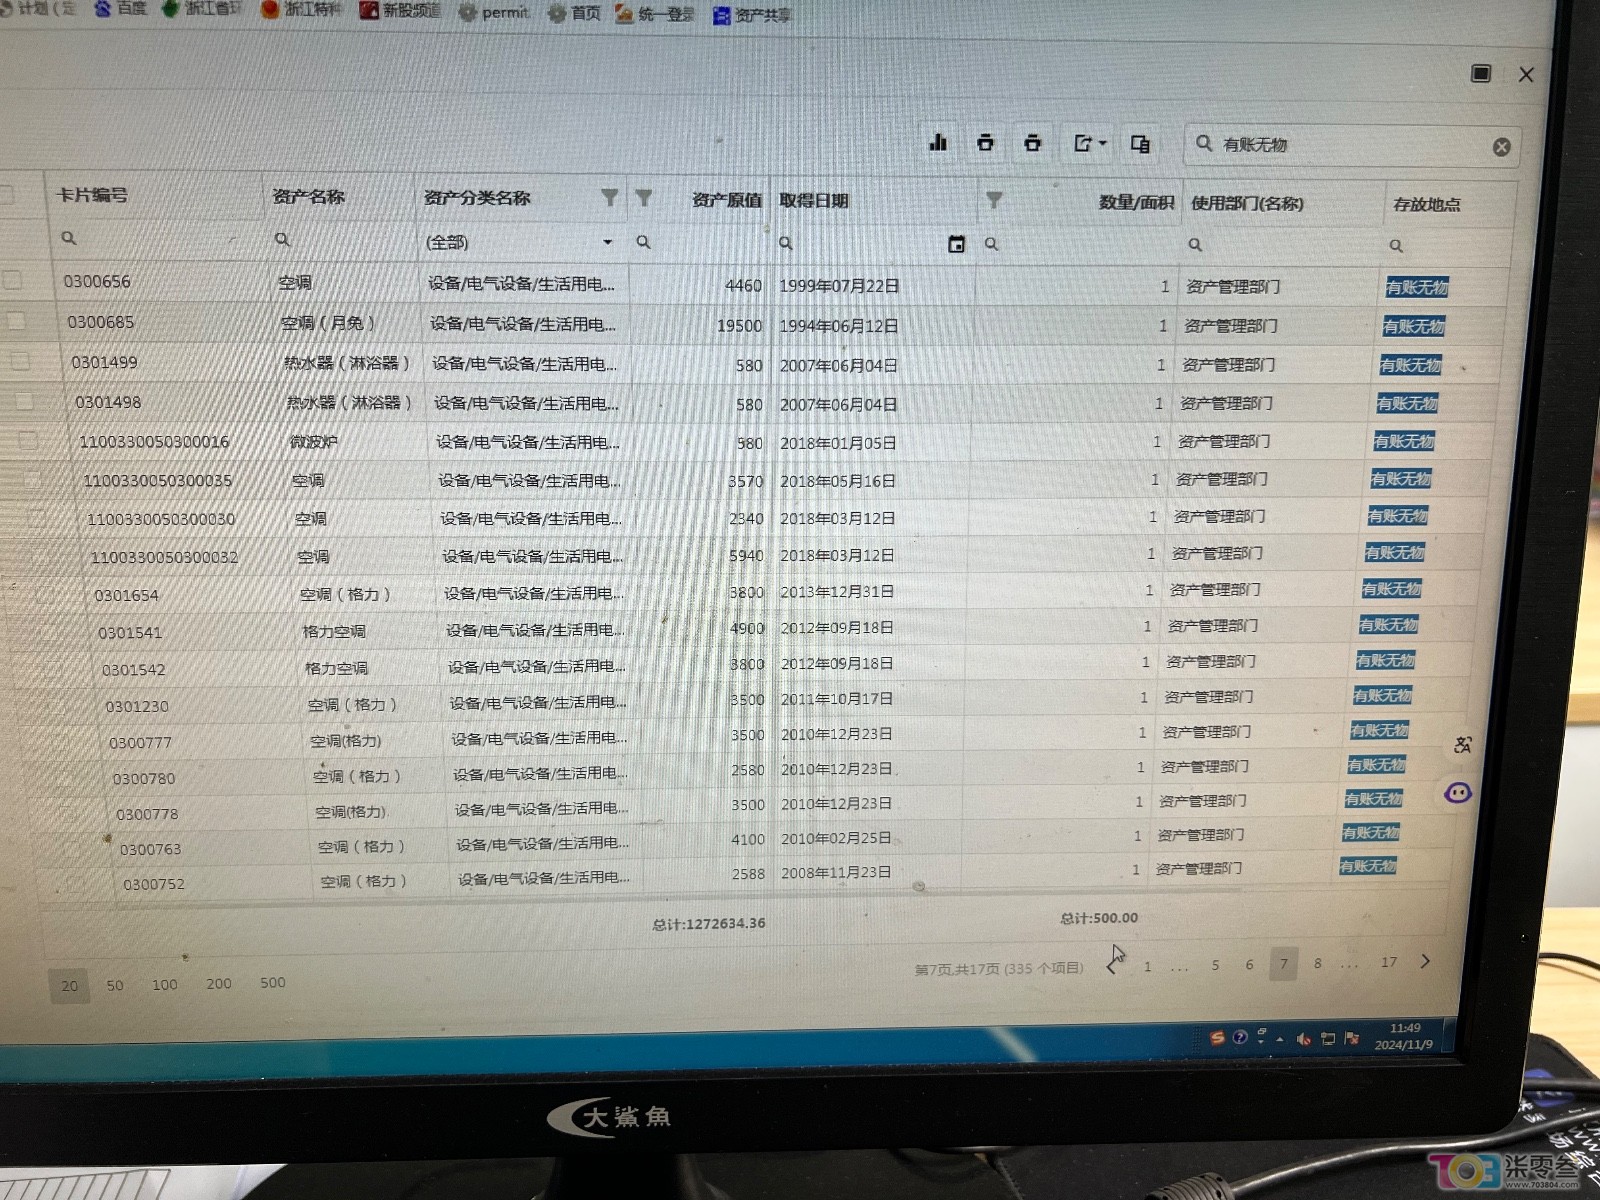Click the search icon under 数量/面积

pos(991,244)
